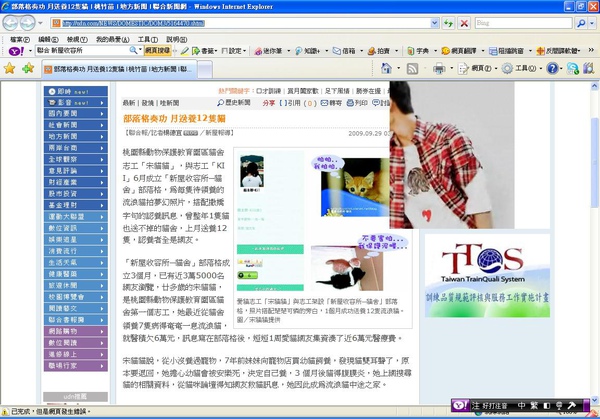Screen dimensions: 600x419
Task: Select the 部落格奏功 article browser tab
Action: tap(119, 69)
